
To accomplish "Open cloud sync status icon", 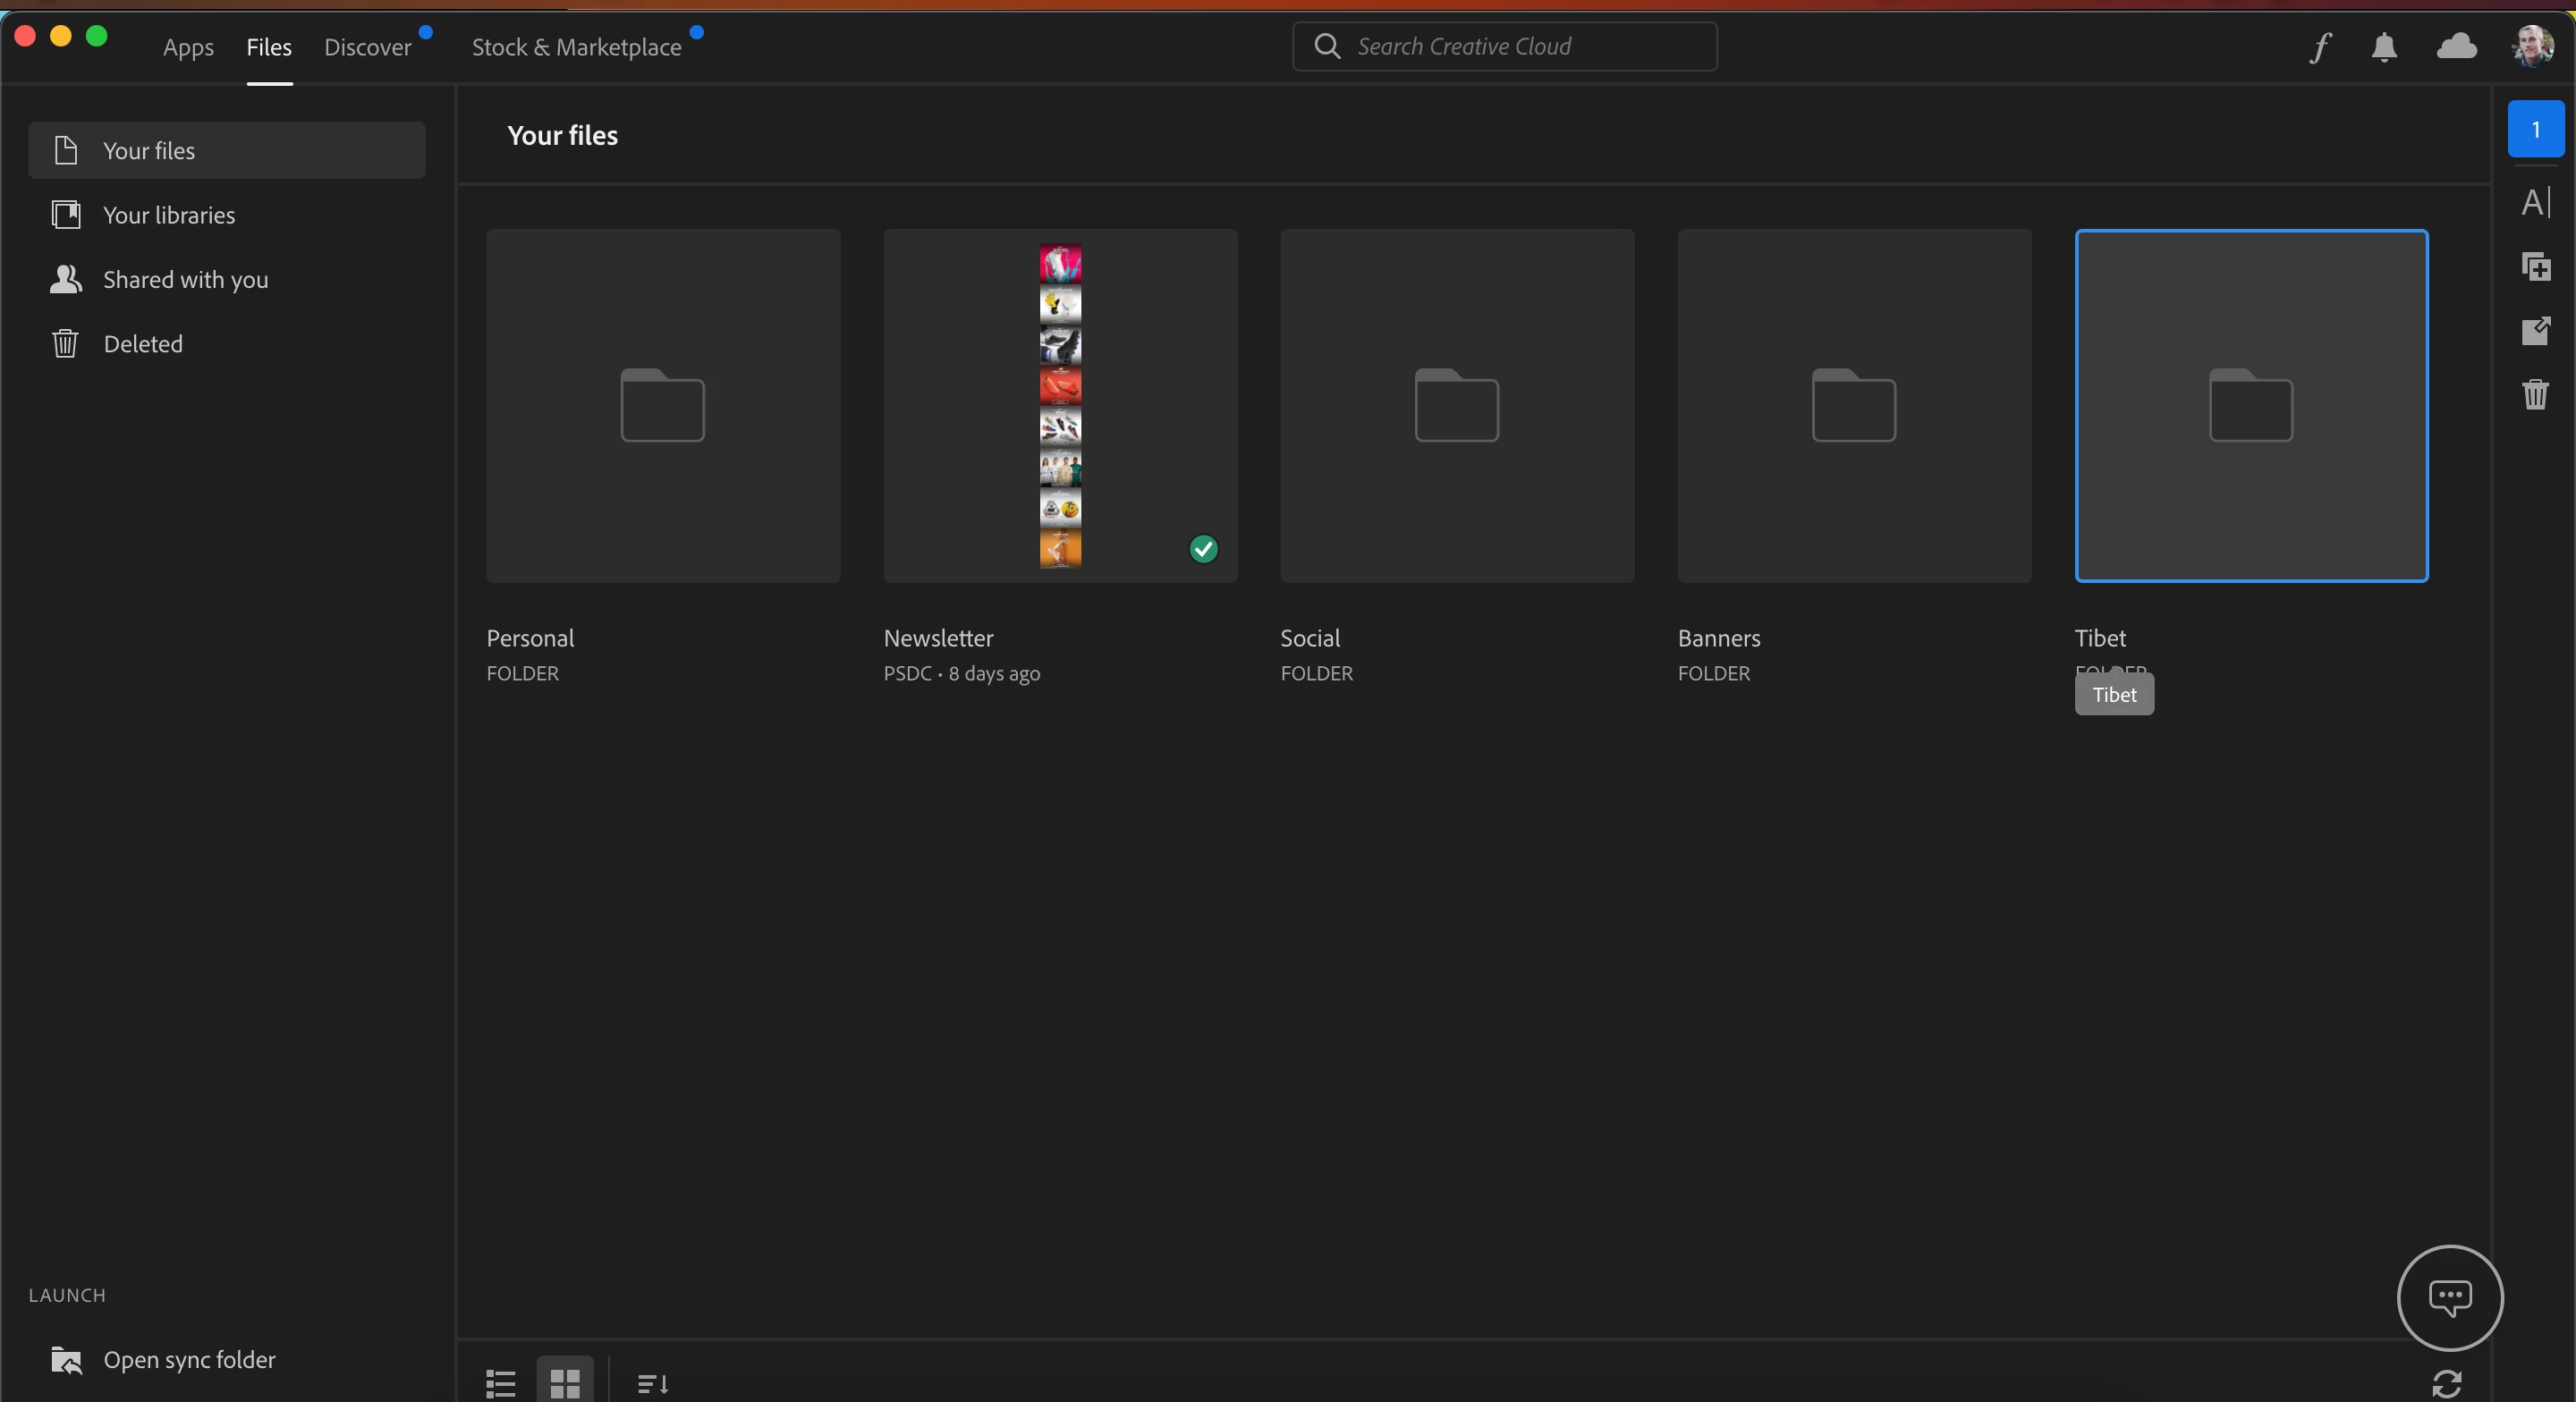I will 2456,46.
